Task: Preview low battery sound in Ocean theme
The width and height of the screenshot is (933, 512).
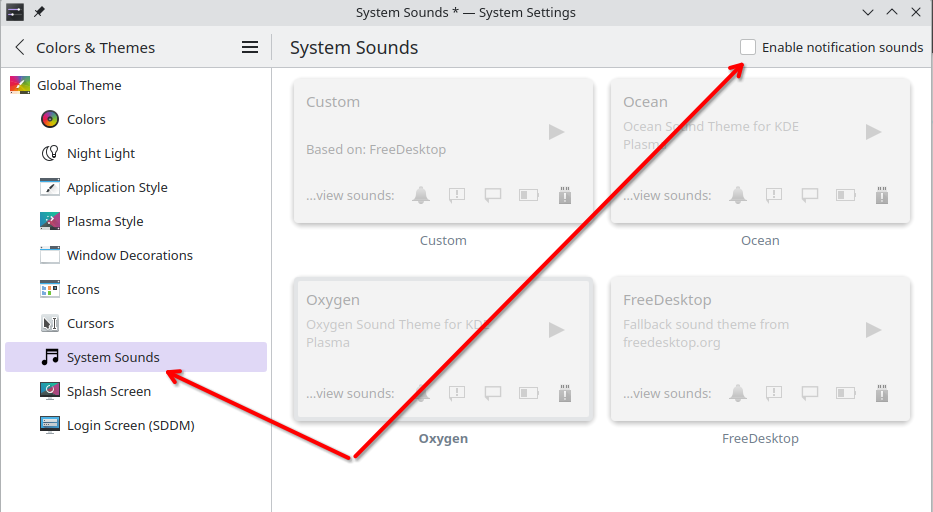Action: pyautogui.click(x=845, y=195)
